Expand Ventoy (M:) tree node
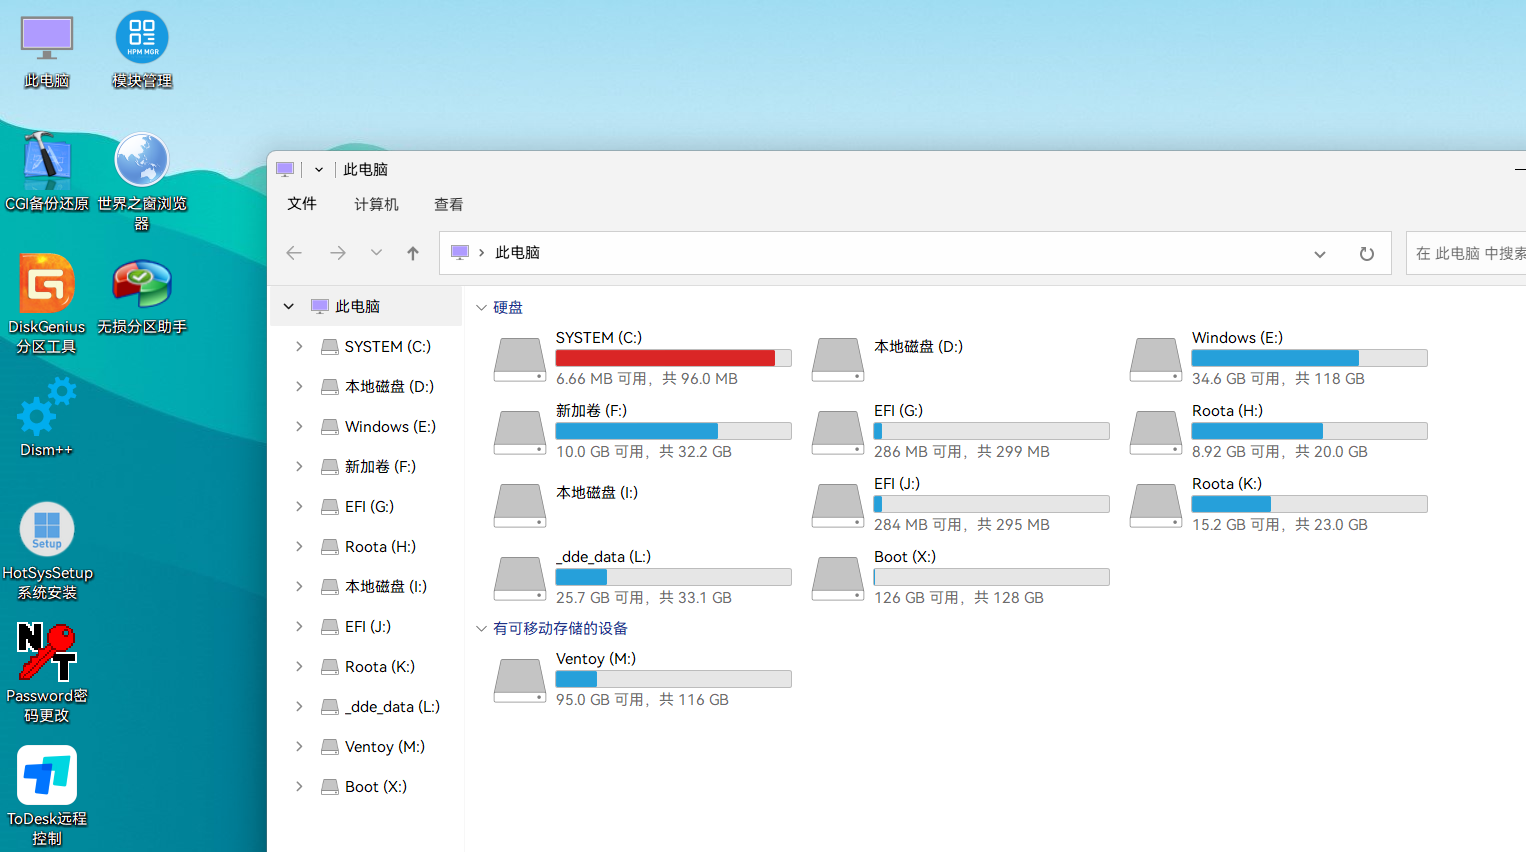1526x852 pixels. click(299, 746)
